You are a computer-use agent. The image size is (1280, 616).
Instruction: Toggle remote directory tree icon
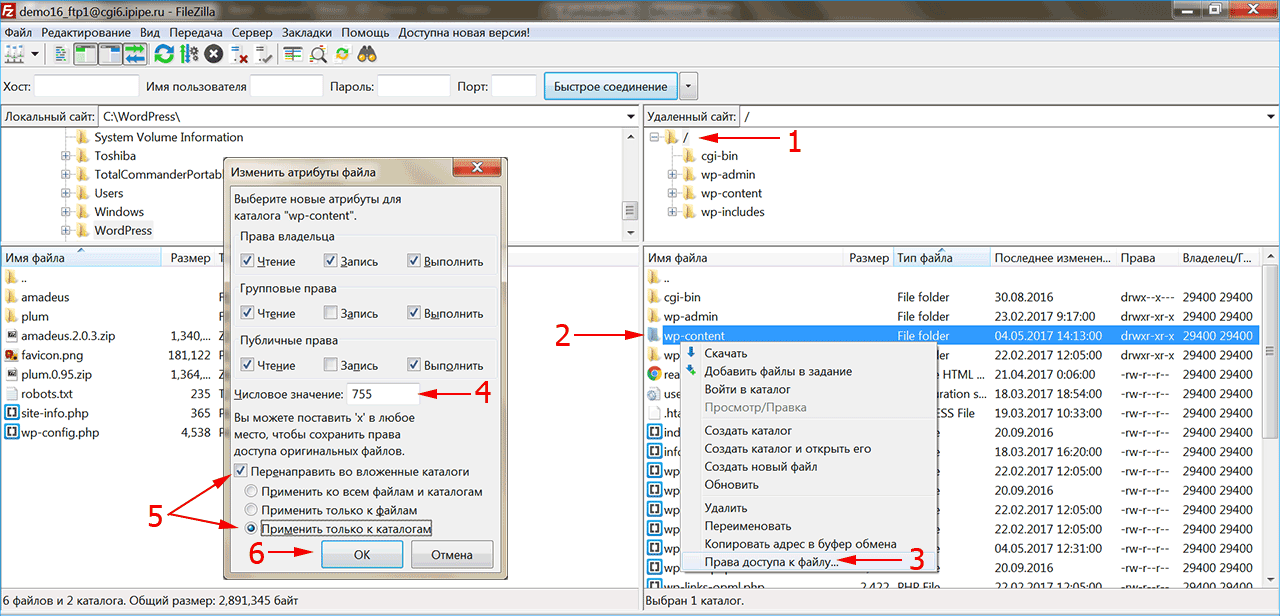[110, 53]
